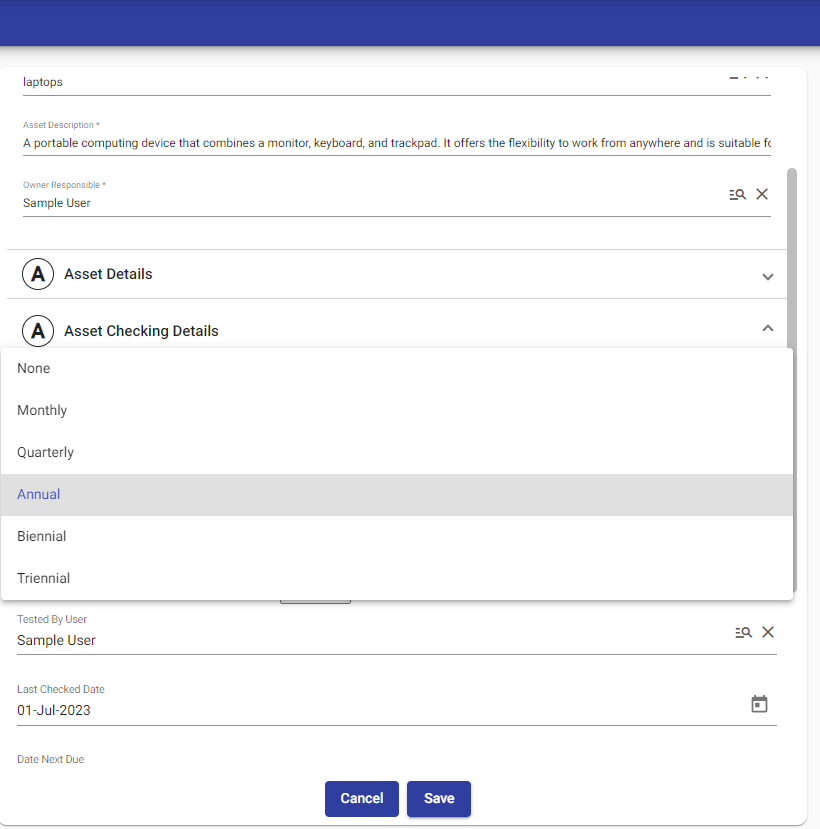The image size is (820, 829).
Task: Click the form's vertical scrollbar
Action: [x=793, y=300]
